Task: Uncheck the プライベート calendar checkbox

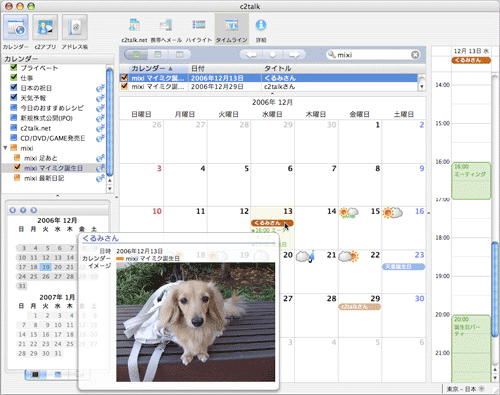Action: click(x=14, y=68)
